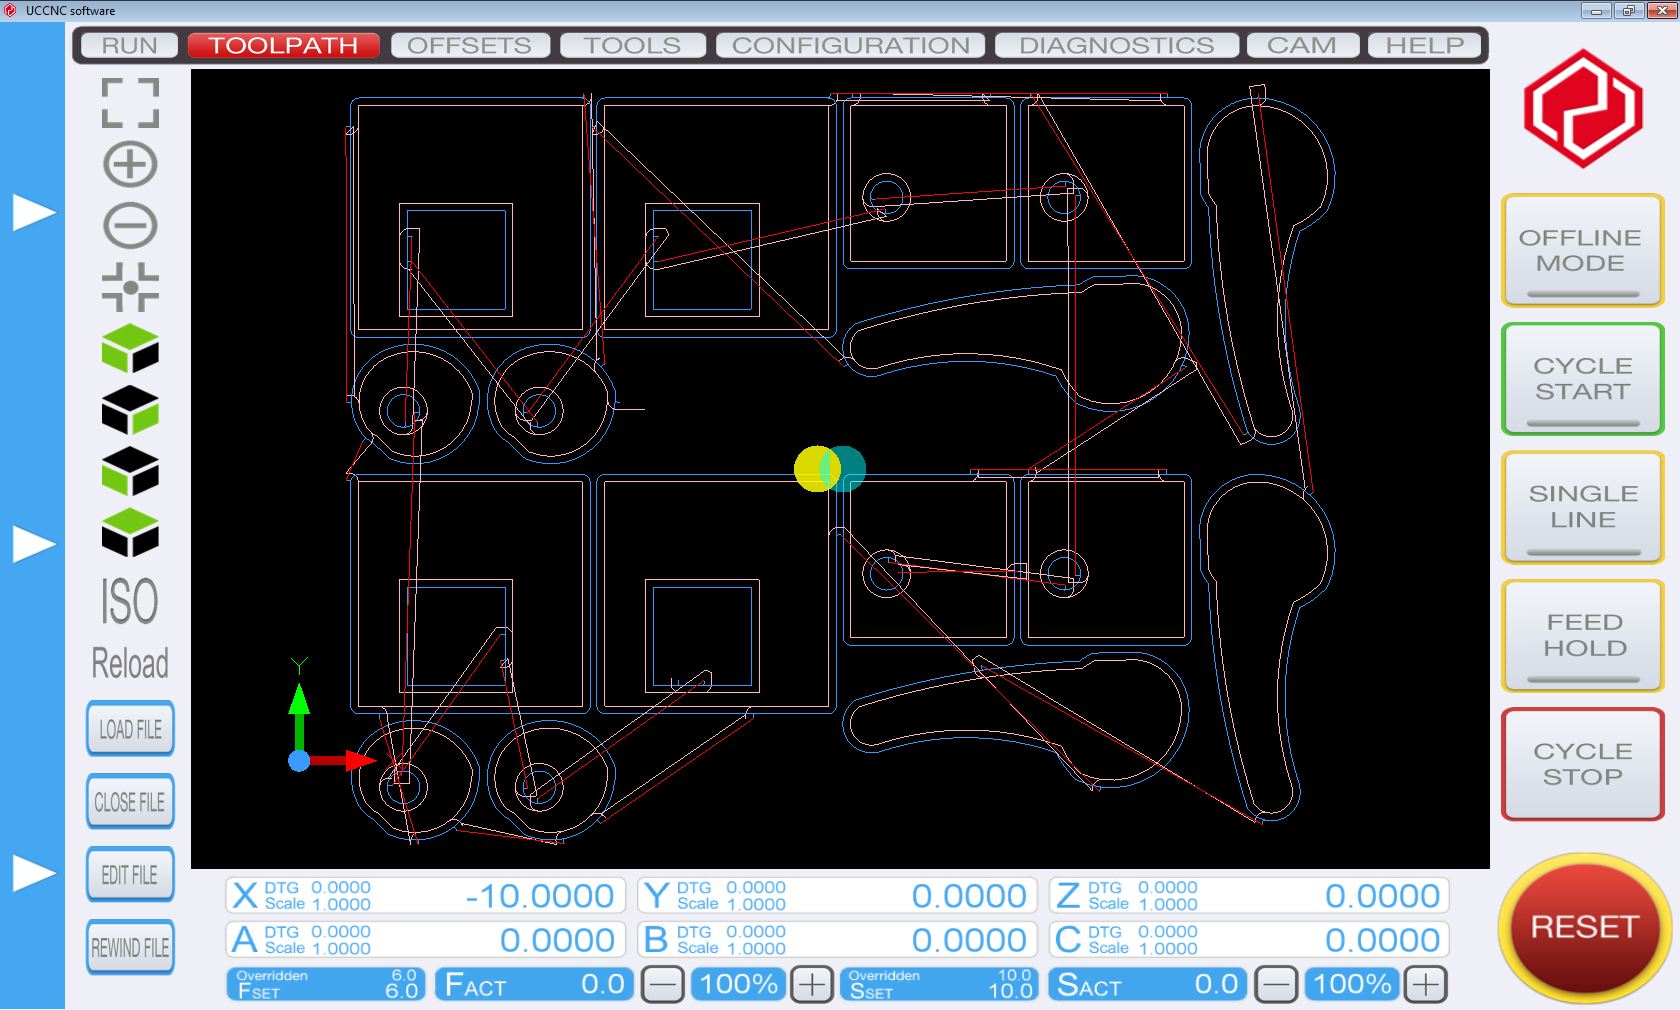Expand the top left sidebar arrow
Viewport: 1680px width, 1010px height.
tap(33, 212)
